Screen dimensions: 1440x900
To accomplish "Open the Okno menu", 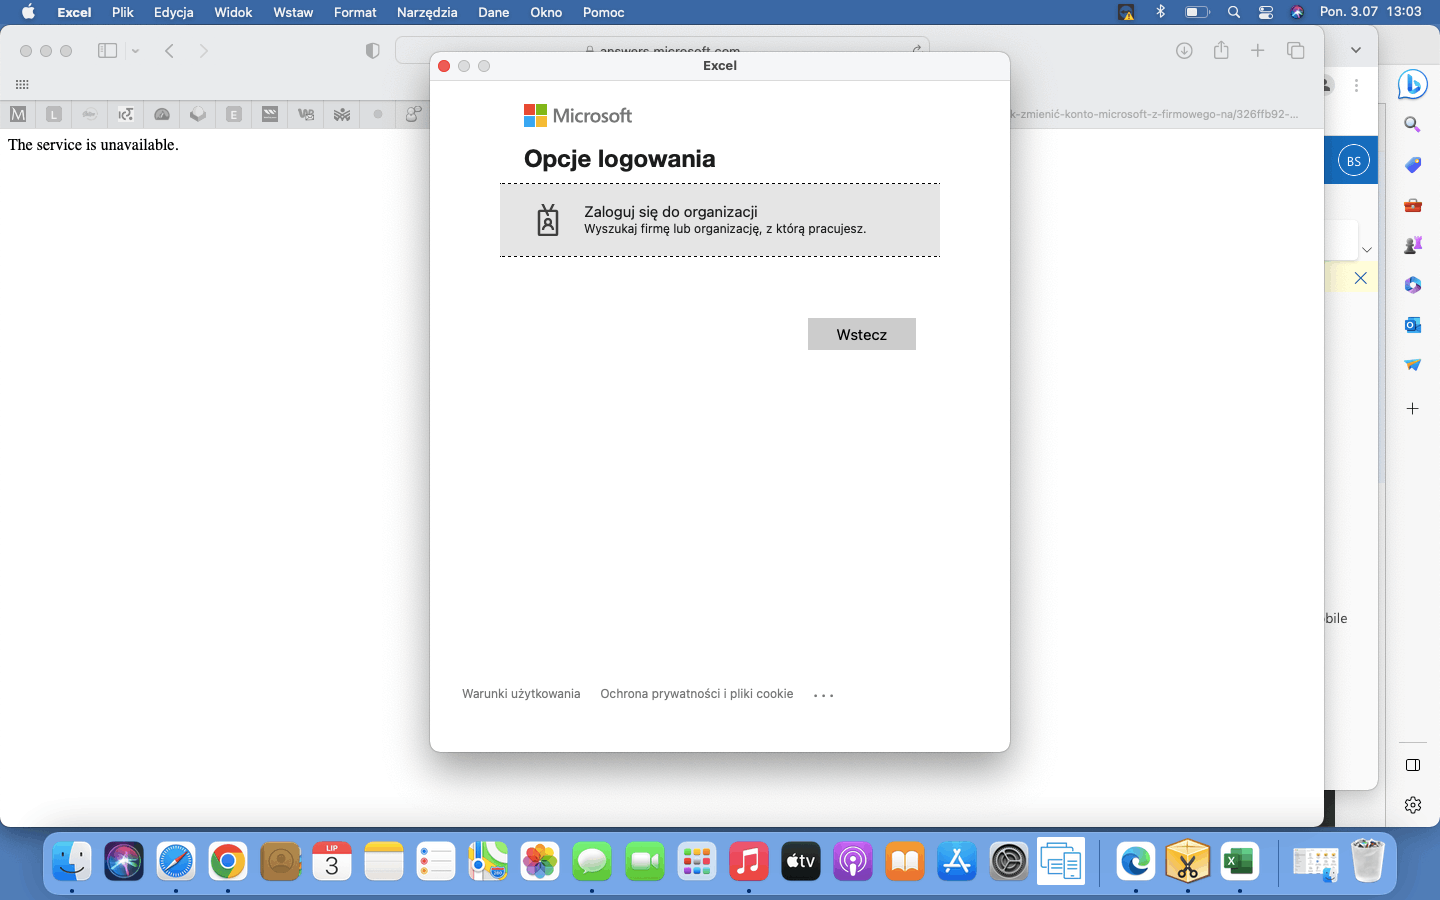I will 546,12.
